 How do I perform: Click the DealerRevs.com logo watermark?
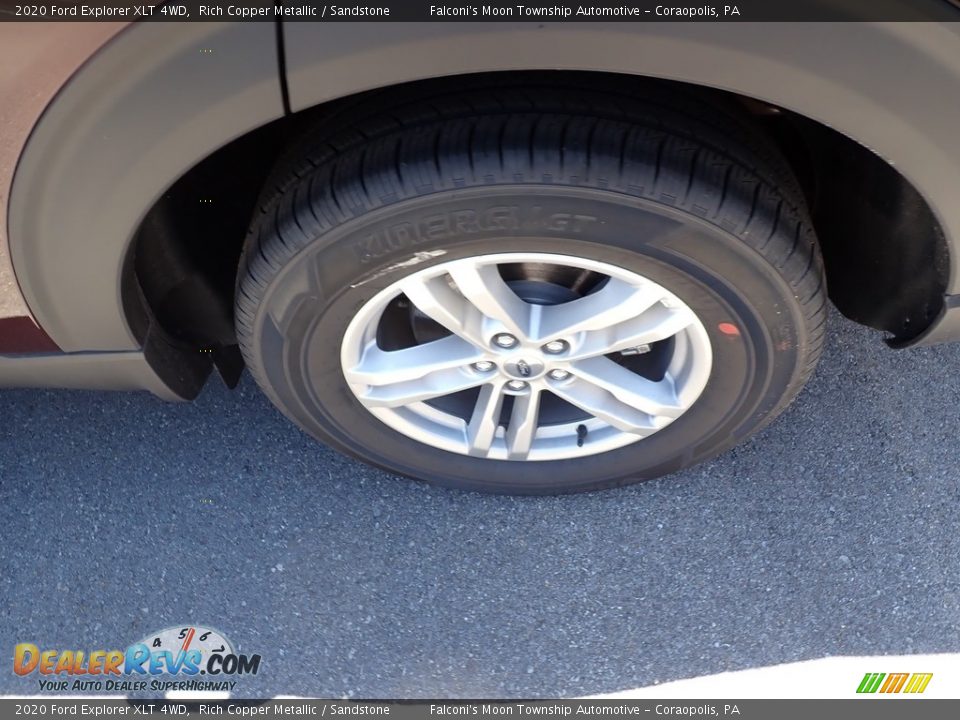click(137, 661)
